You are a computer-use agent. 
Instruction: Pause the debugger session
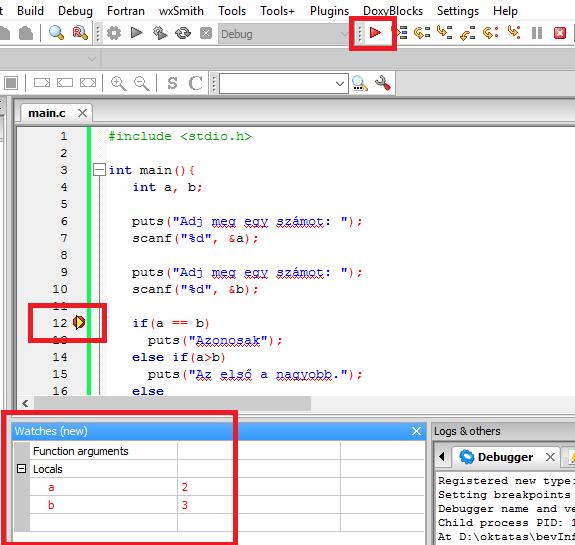(x=537, y=33)
